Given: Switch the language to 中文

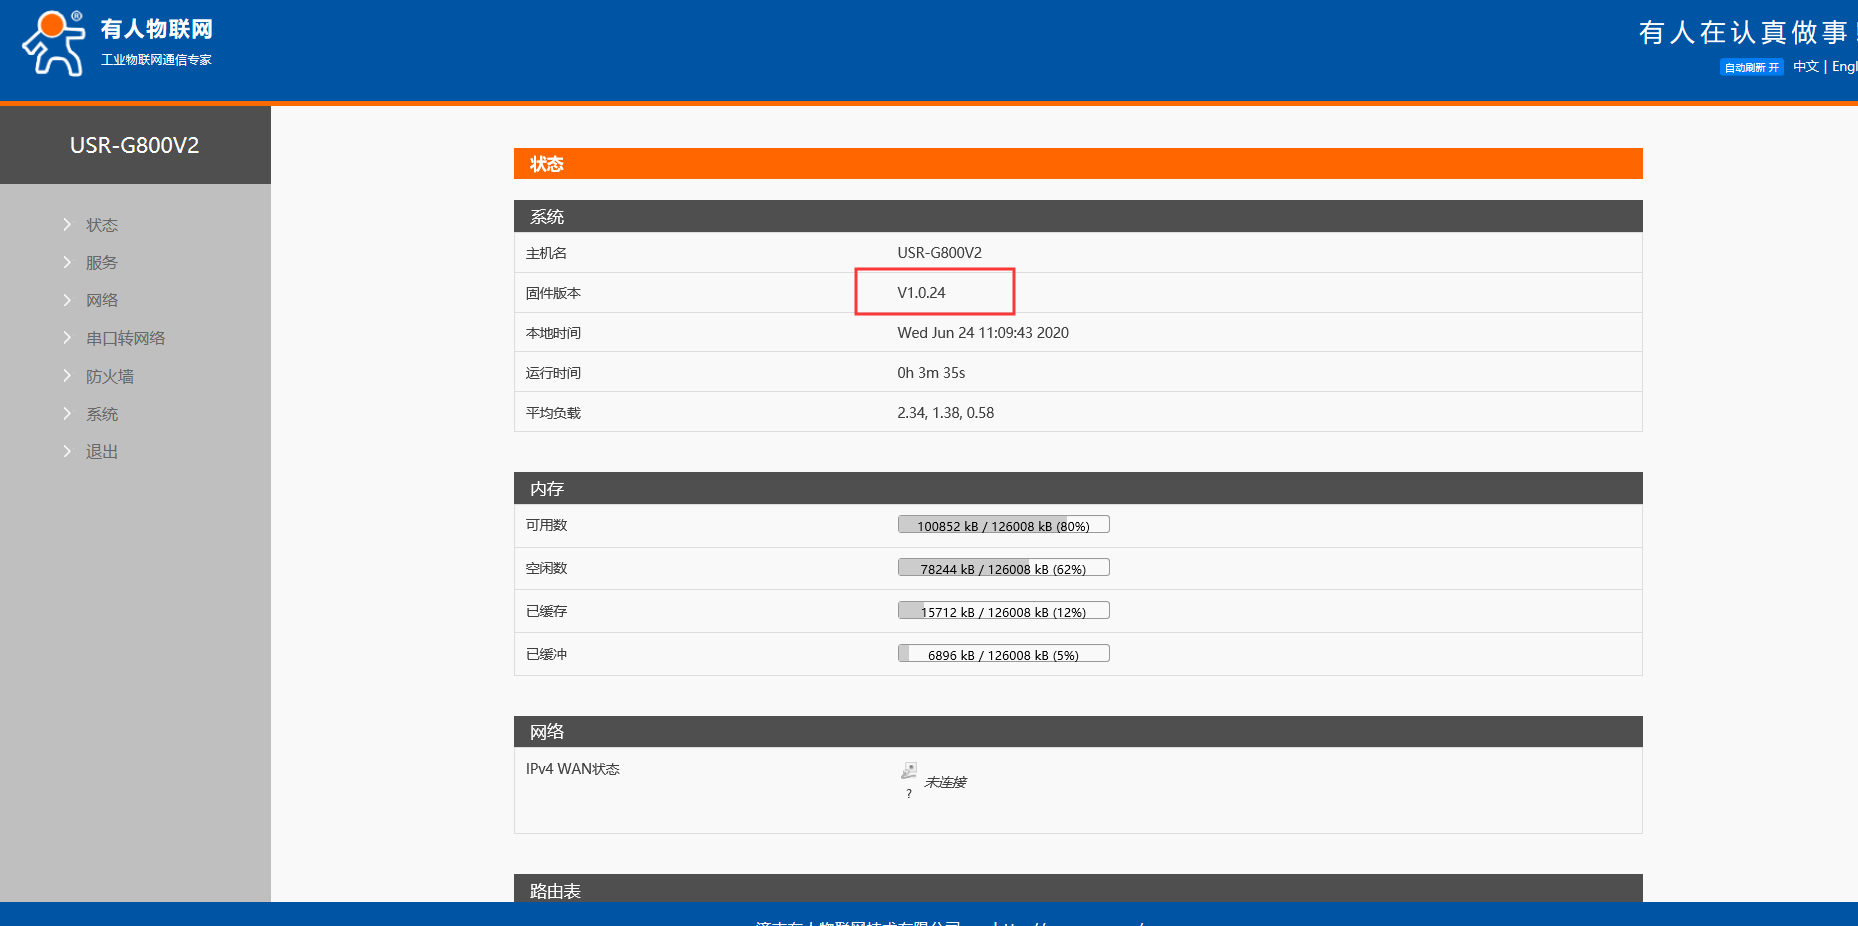Looking at the screenshot, I should coord(1805,66).
